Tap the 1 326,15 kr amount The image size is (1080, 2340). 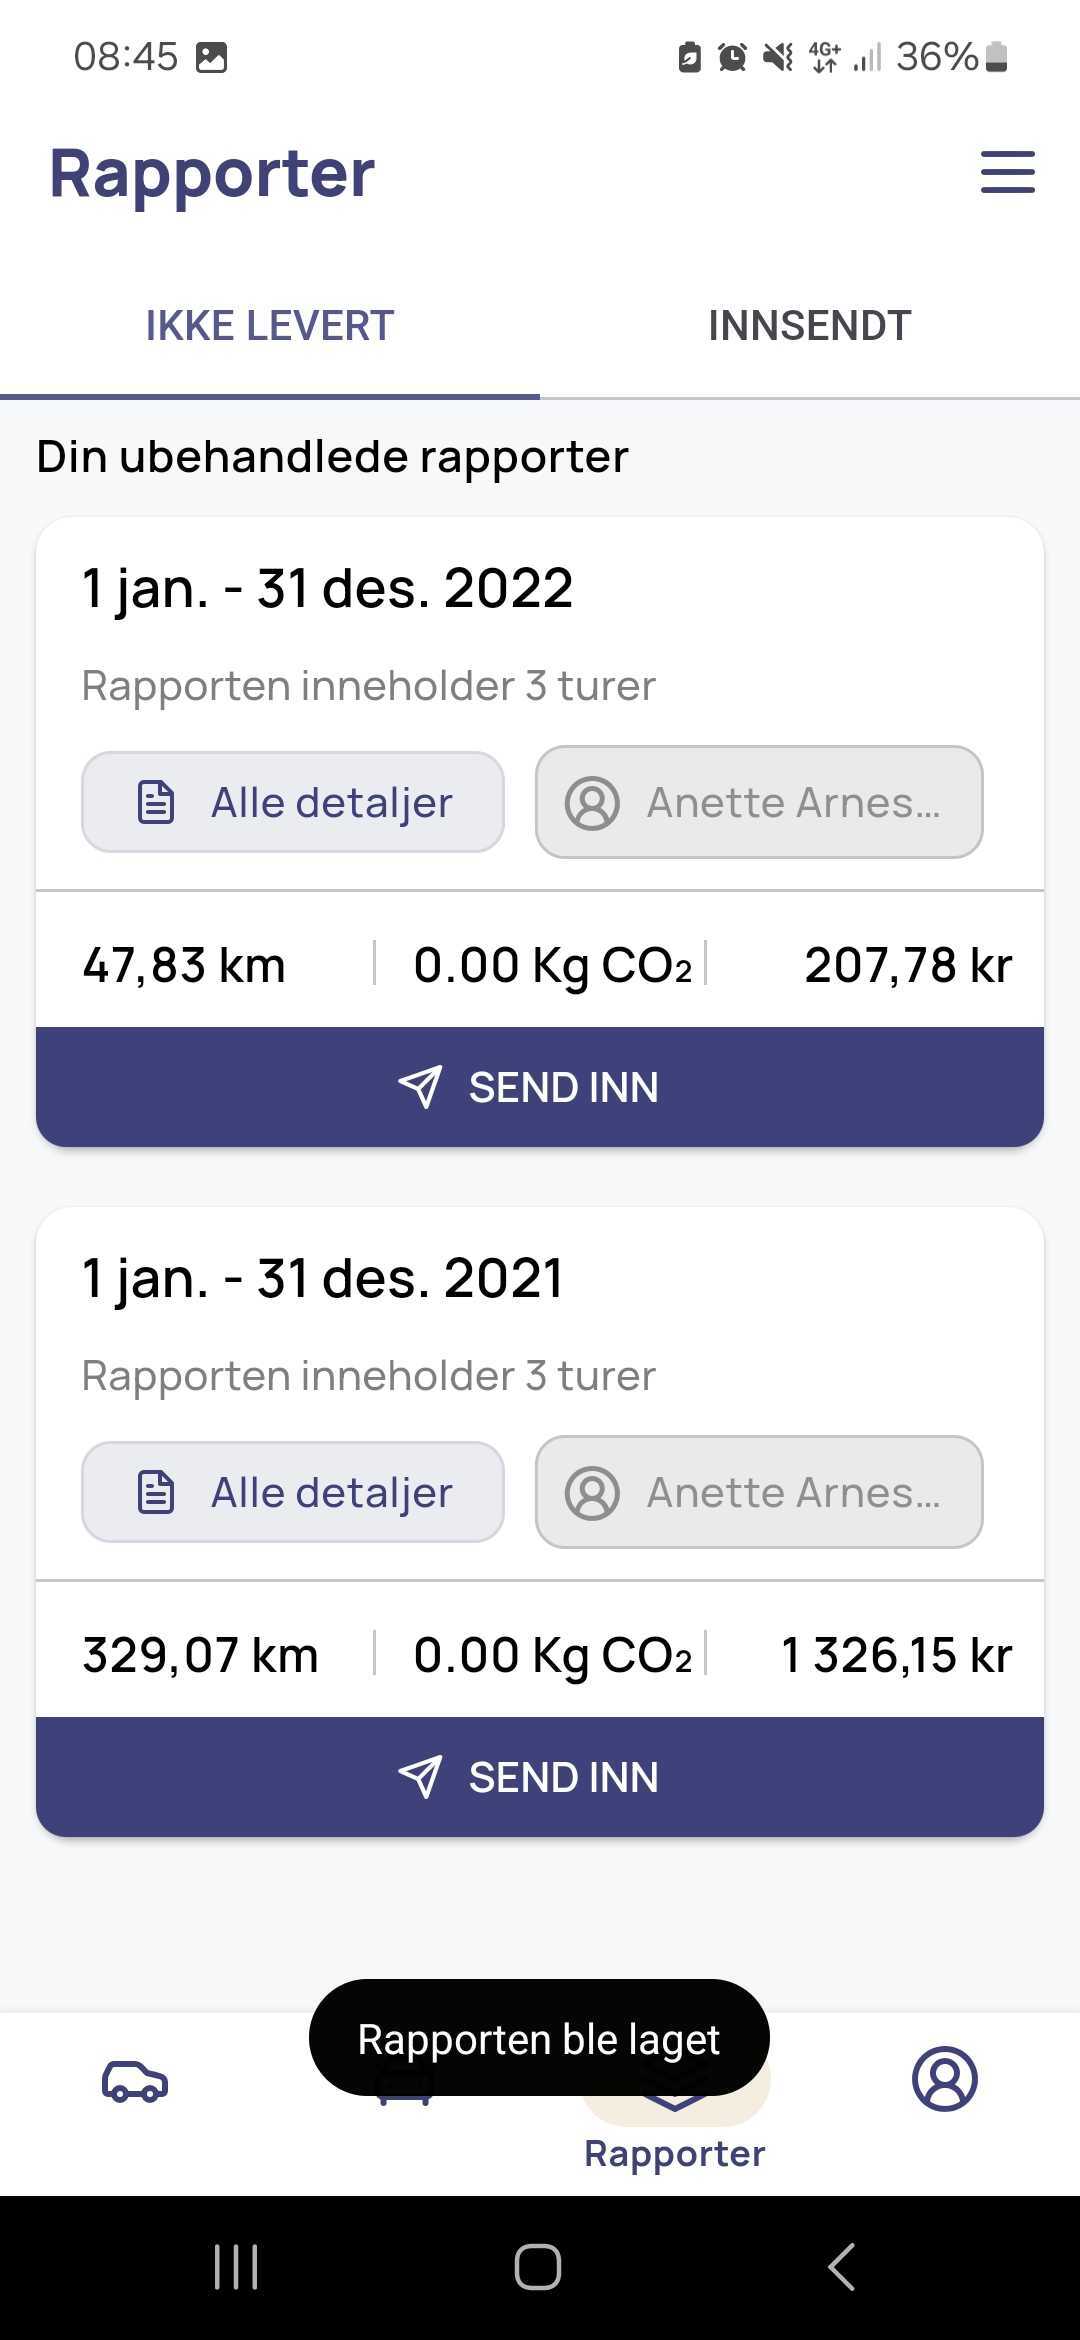(x=896, y=1655)
